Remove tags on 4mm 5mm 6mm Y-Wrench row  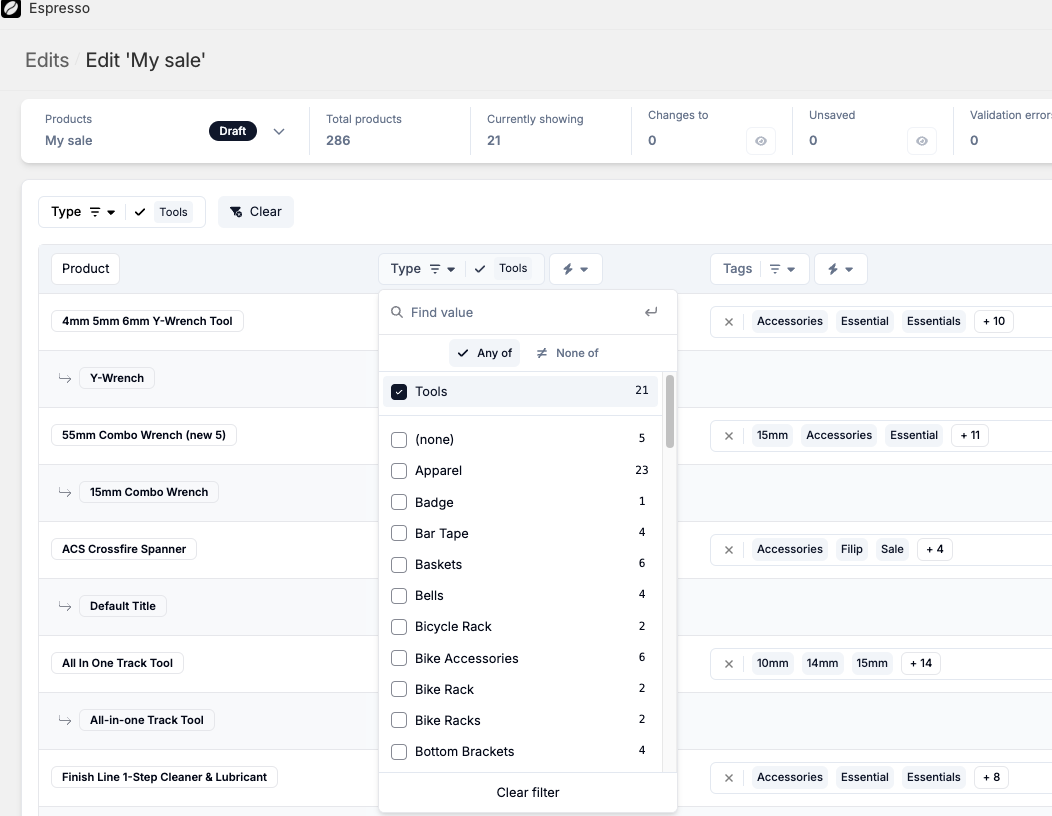click(729, 322)
